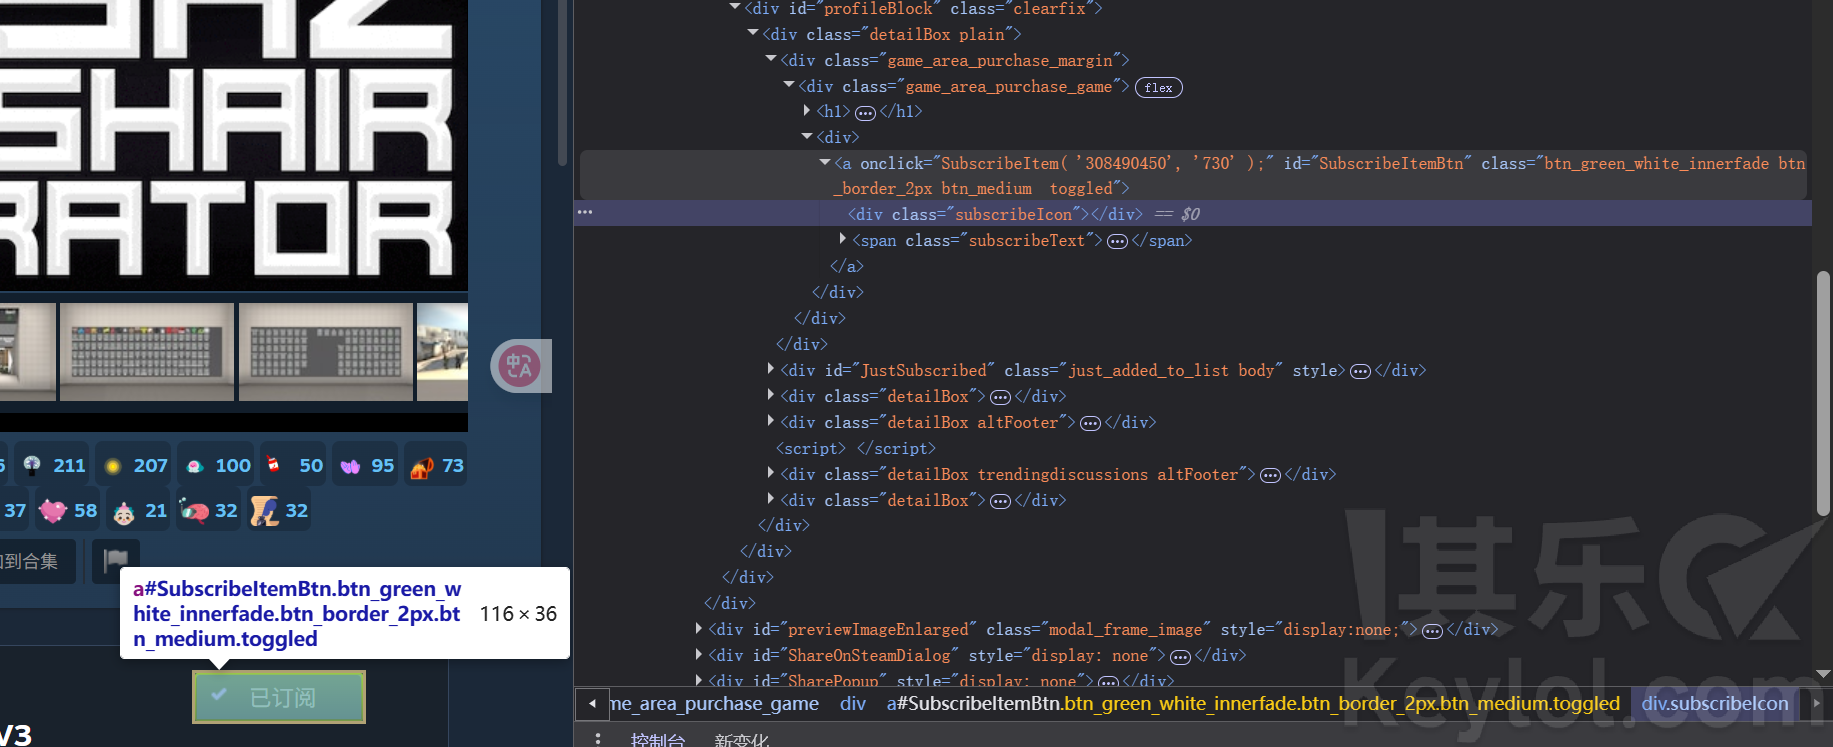
Task: Click the ellipsis in detailBox altFooter row
Action: click(x=1090, y=423)
